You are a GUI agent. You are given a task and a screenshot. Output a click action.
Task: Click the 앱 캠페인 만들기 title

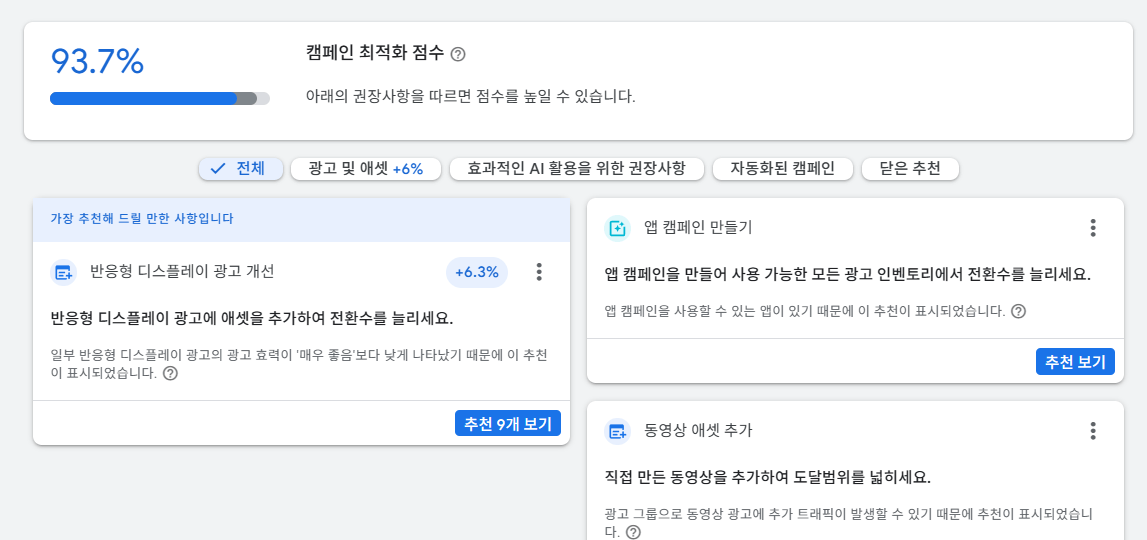pos(698,228)
